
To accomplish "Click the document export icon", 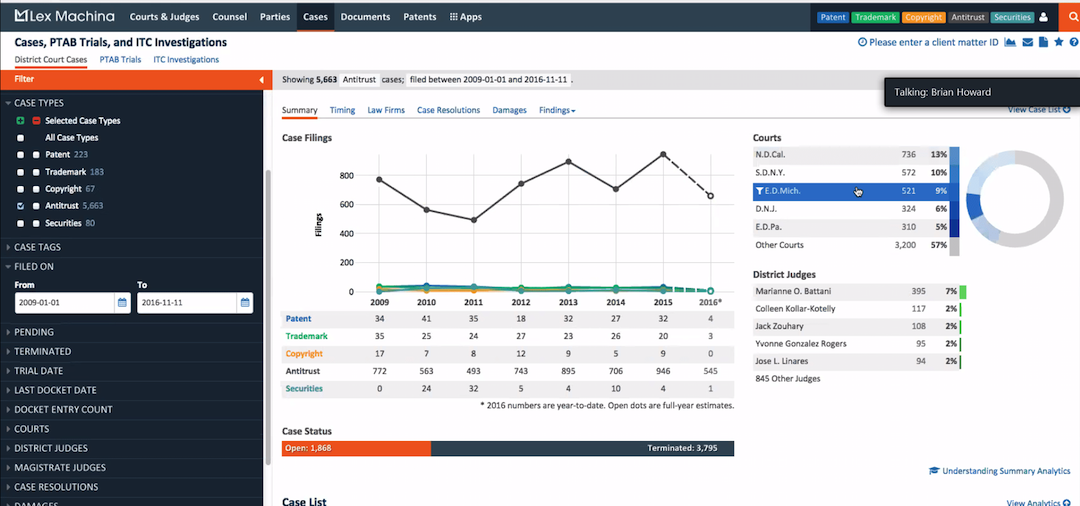I will 1043,43.
